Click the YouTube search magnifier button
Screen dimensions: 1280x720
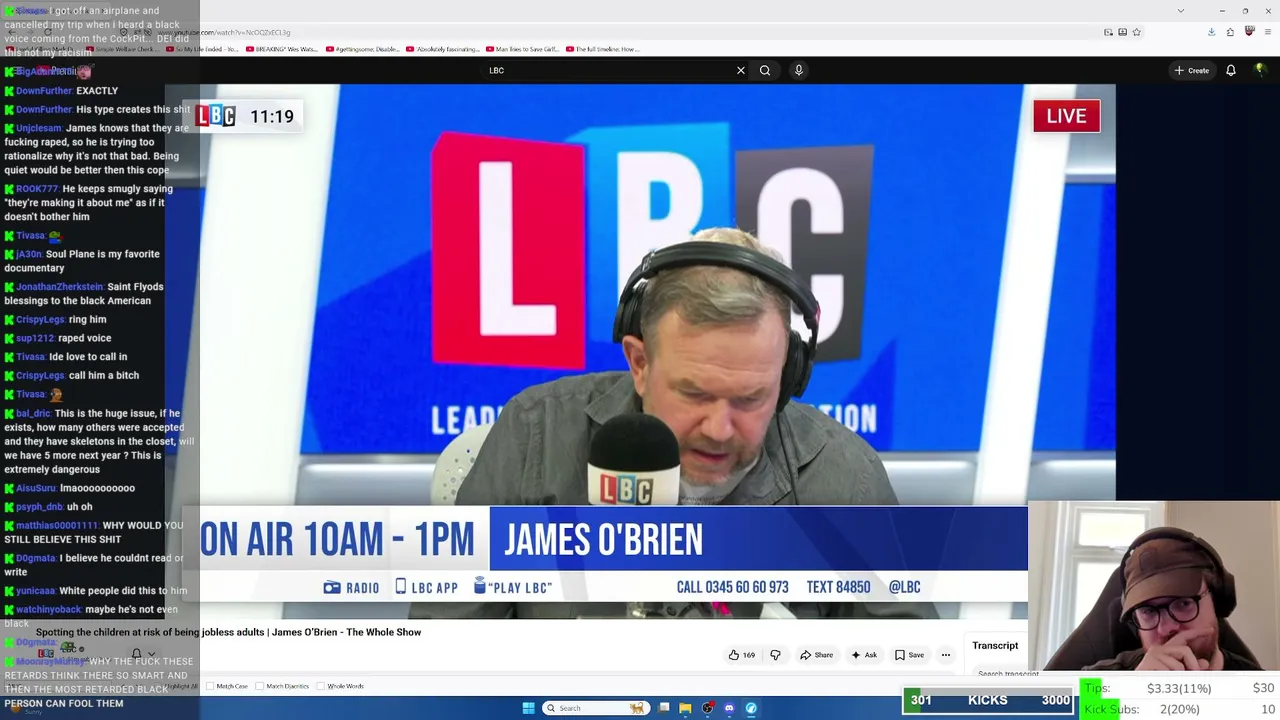click(x=765, y=70)
